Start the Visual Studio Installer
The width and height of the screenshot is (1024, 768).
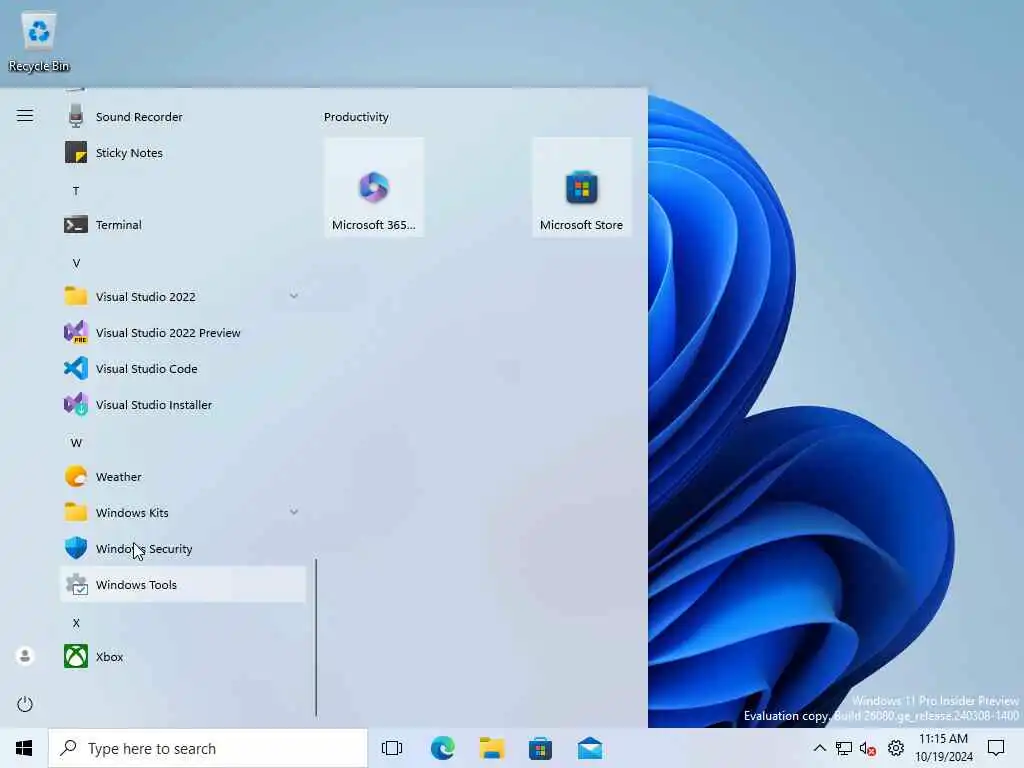click(x=183, y=404)
